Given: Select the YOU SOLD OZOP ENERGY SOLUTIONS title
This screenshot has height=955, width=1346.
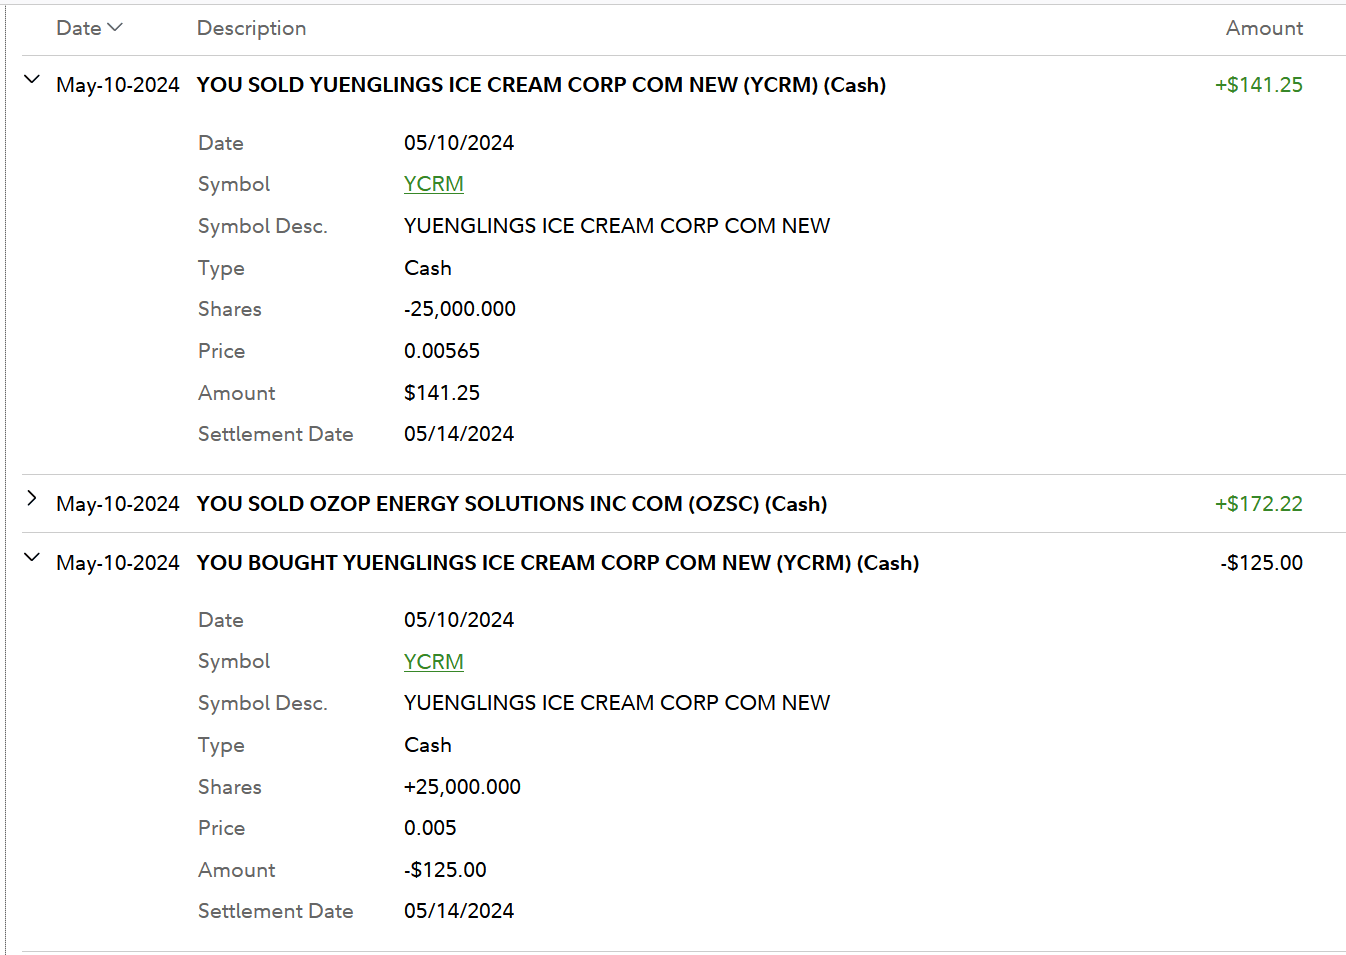Looking at the screenshot, I should (x=511, y=504).
